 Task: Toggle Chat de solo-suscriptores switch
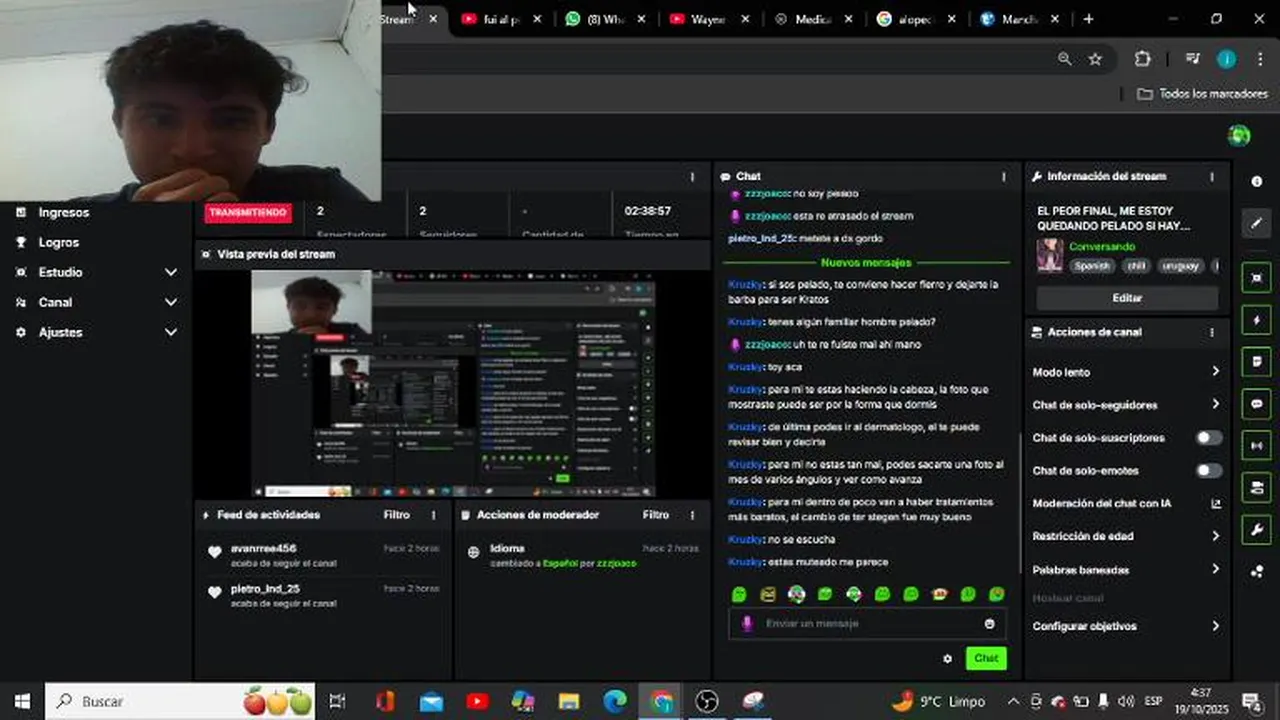tap(1209, 438)
